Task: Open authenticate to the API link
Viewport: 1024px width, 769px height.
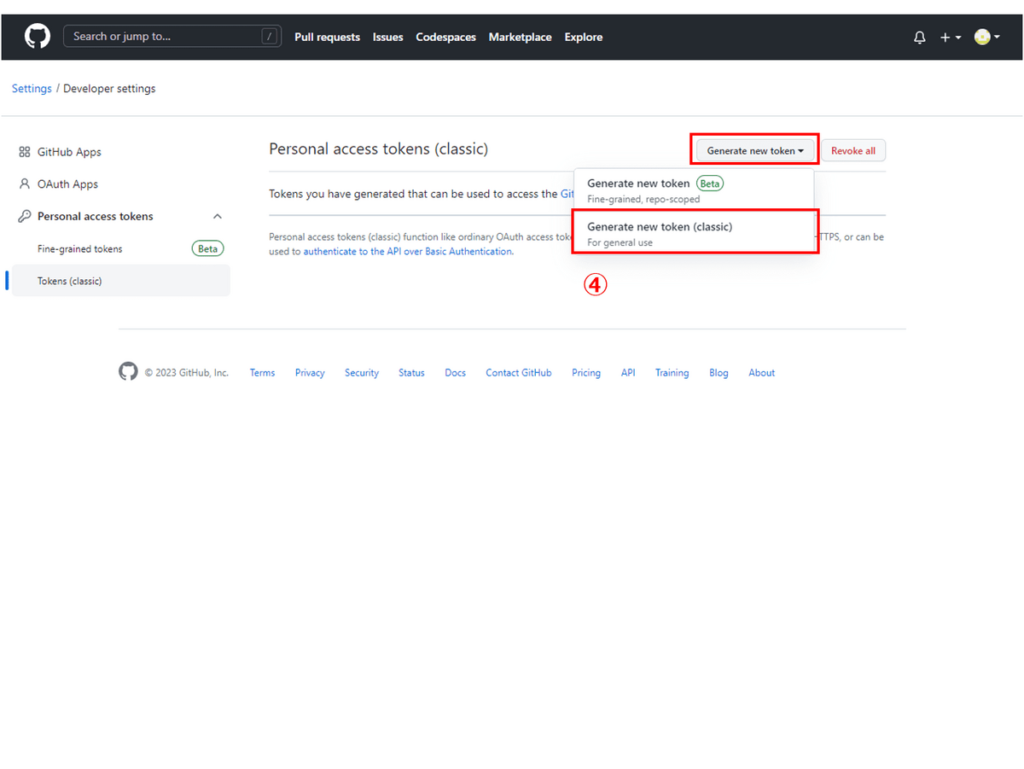Action: coord(408,251)
